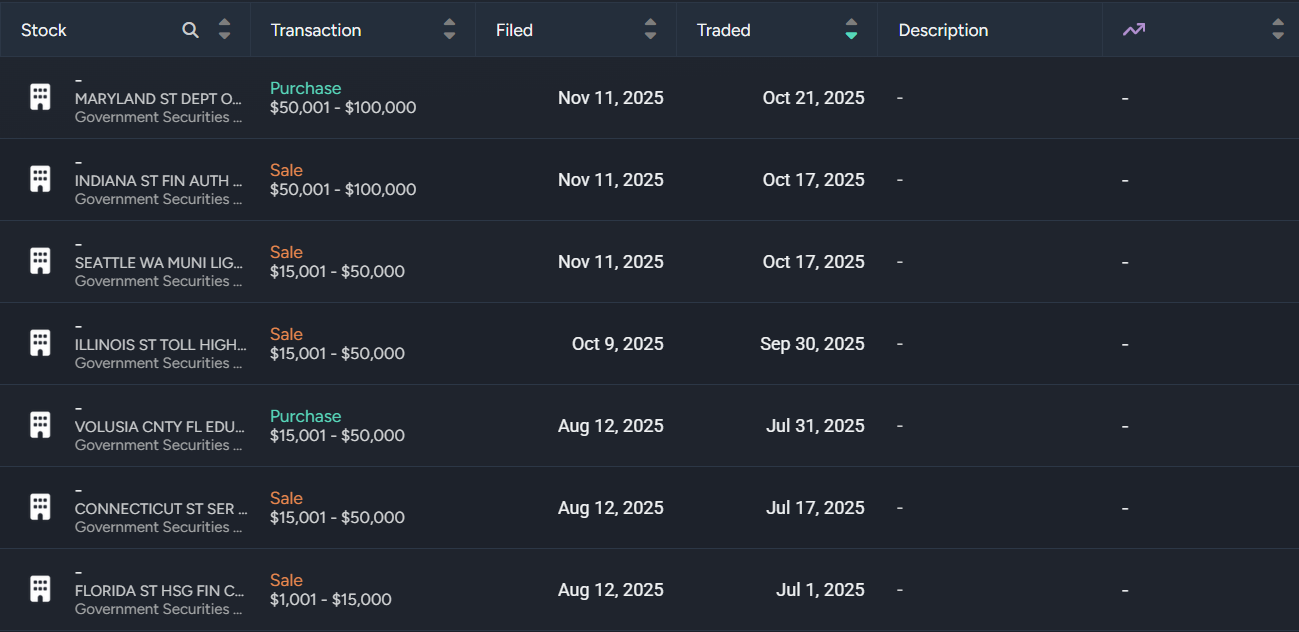1299x632 pixels.
Task: Click building icon for Maryland St Dept row
Action: (40, 97)
